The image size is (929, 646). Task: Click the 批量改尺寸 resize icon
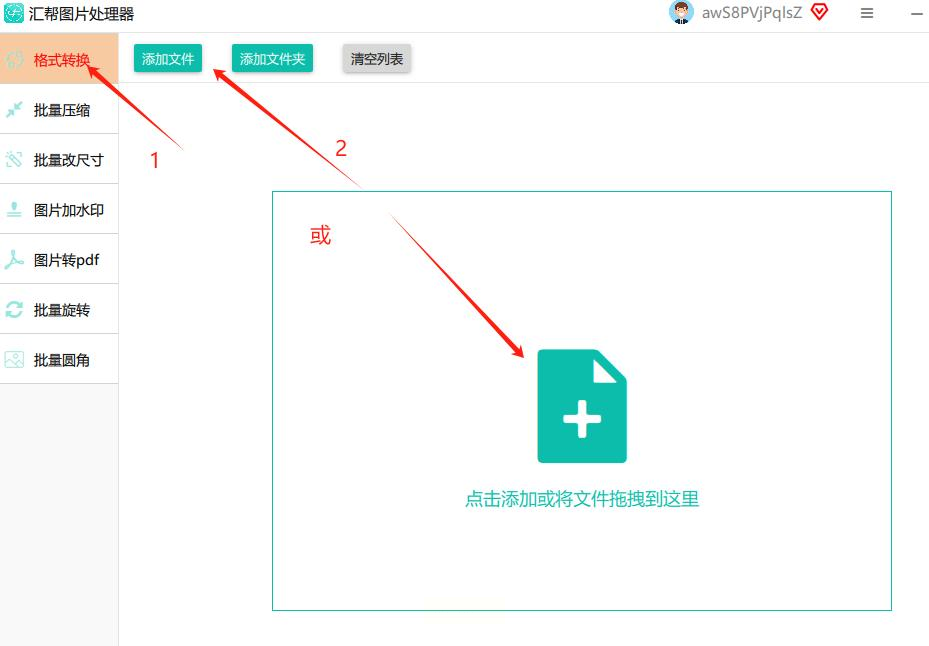tap(14, 159)
